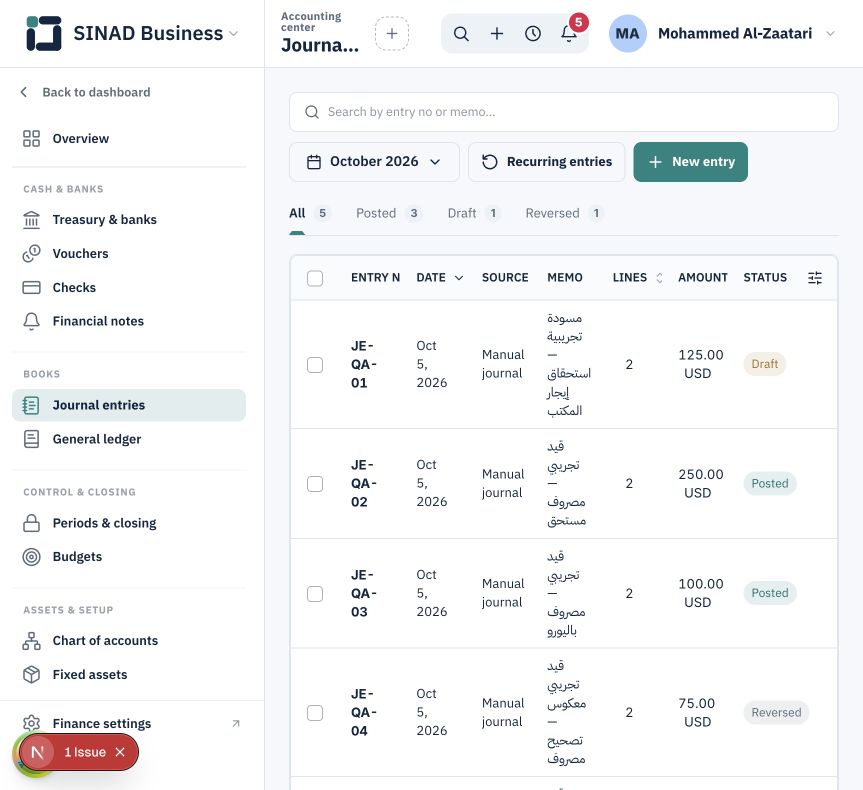Open table column settings icon

[x=815, y=277]
